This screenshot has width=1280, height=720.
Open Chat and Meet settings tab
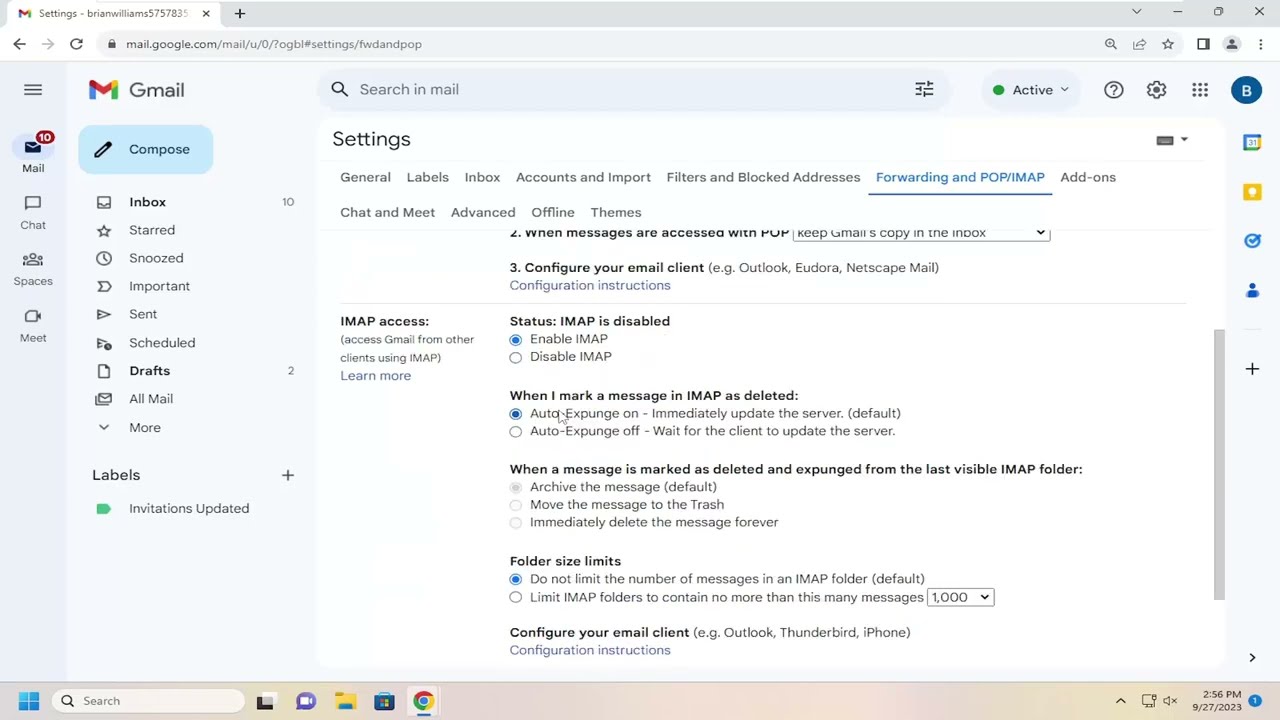click(387, 212)
